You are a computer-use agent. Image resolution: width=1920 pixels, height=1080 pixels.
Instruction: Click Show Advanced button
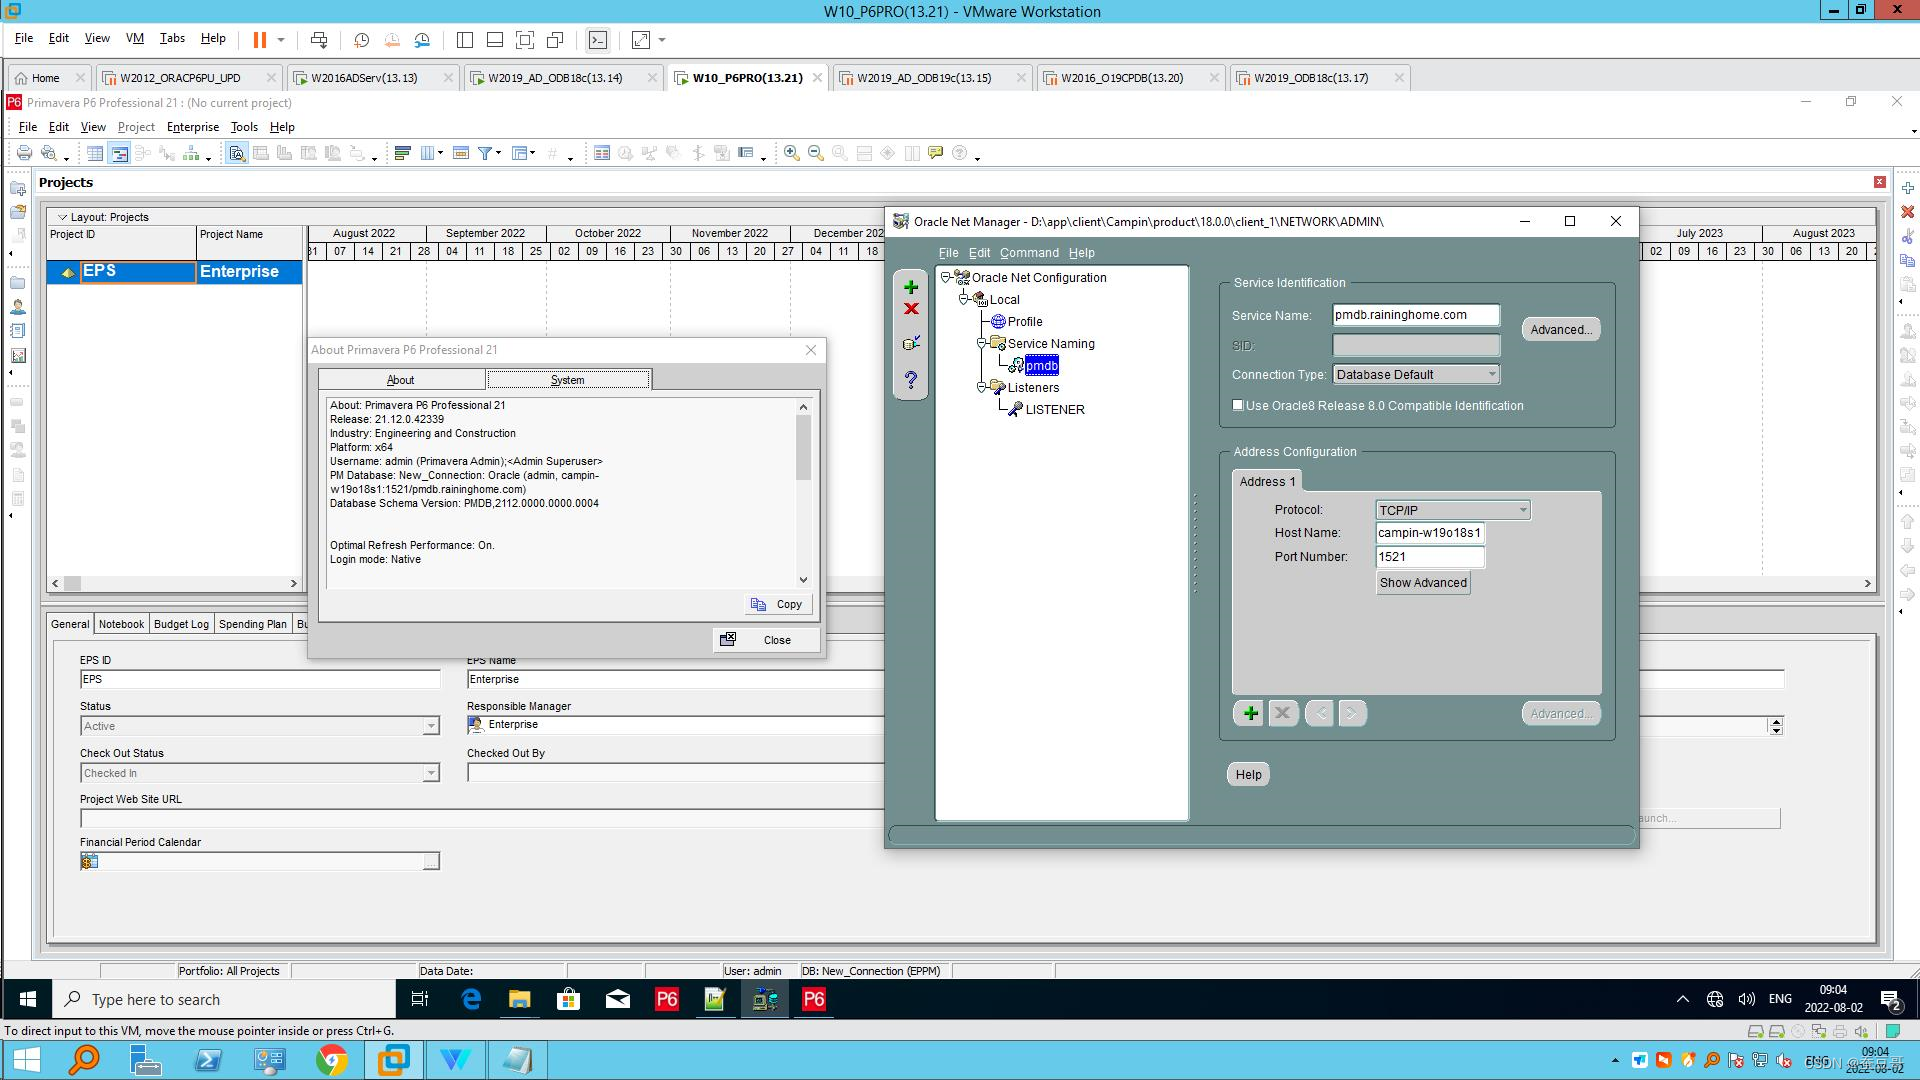click(1423, 583)
